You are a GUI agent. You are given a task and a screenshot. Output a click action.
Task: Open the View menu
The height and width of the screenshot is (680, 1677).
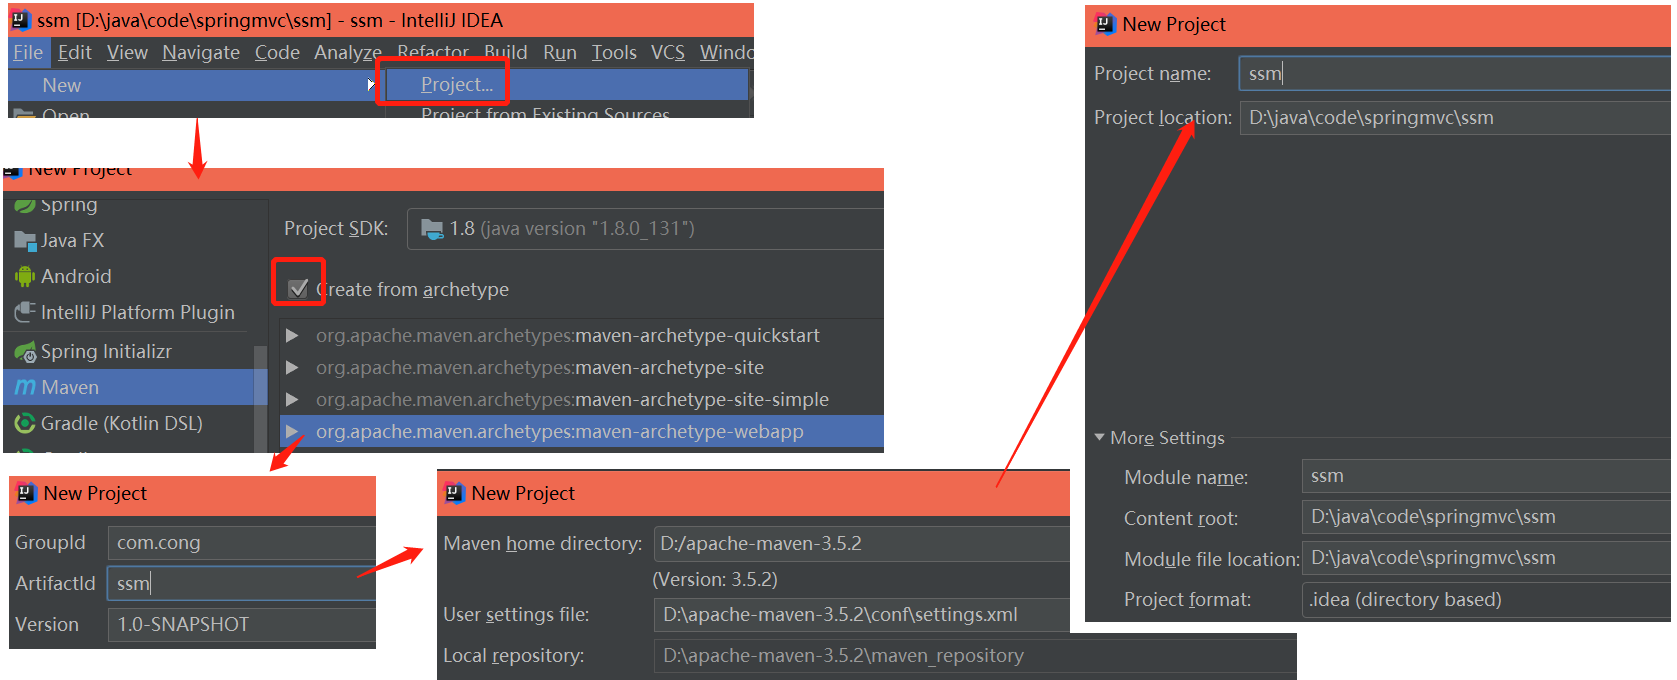[x=127, y=53]
